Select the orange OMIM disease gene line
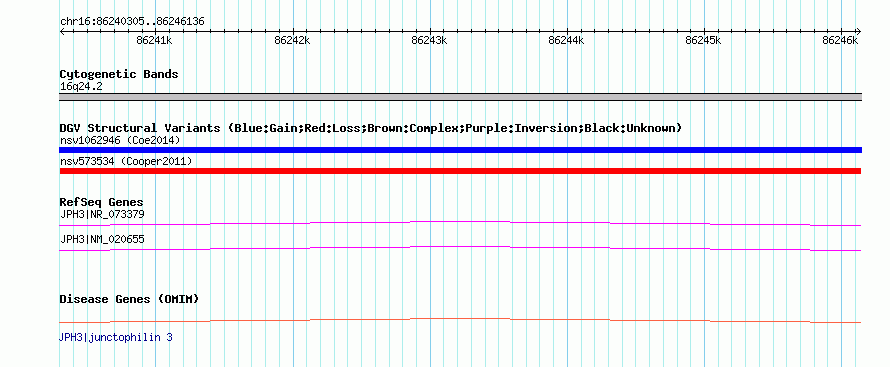 click(460, 320)
